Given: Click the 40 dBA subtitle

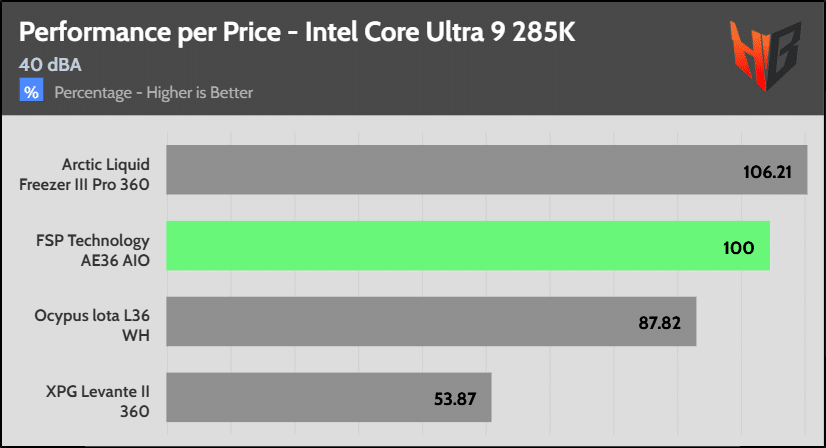Looking at the screenshot, I should [50, 65].
